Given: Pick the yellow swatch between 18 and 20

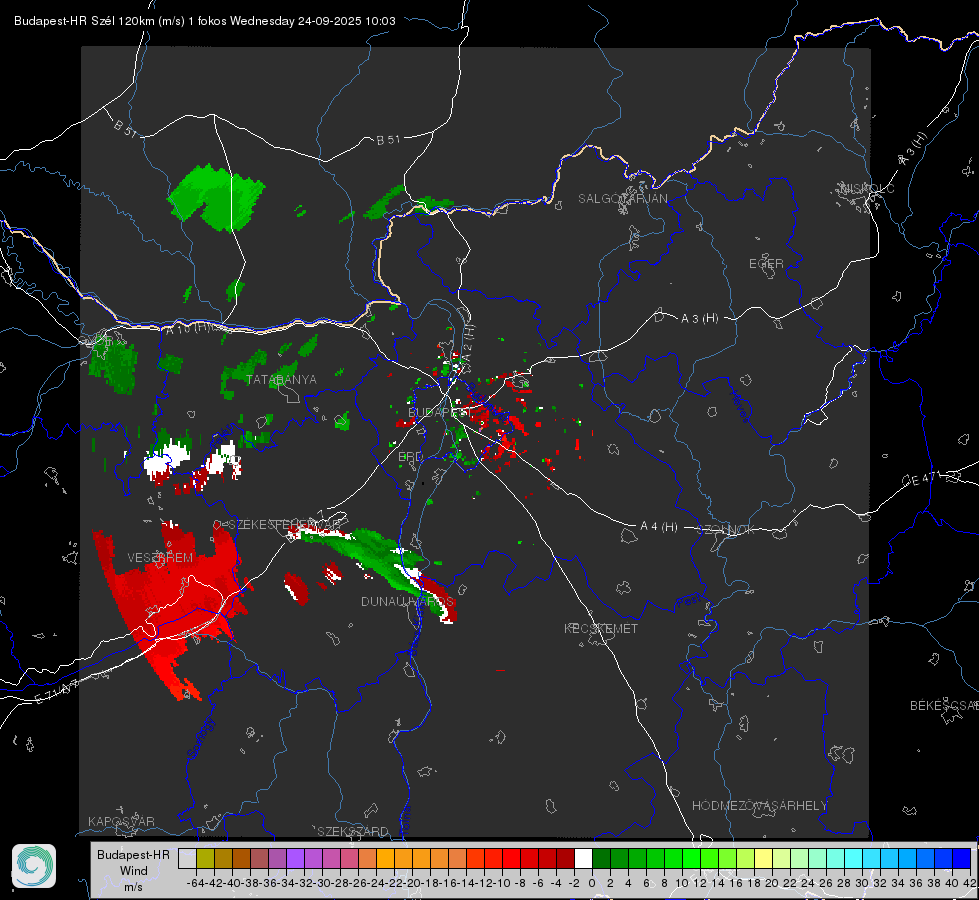Looking at the screenshot, I should pos(763,858).
